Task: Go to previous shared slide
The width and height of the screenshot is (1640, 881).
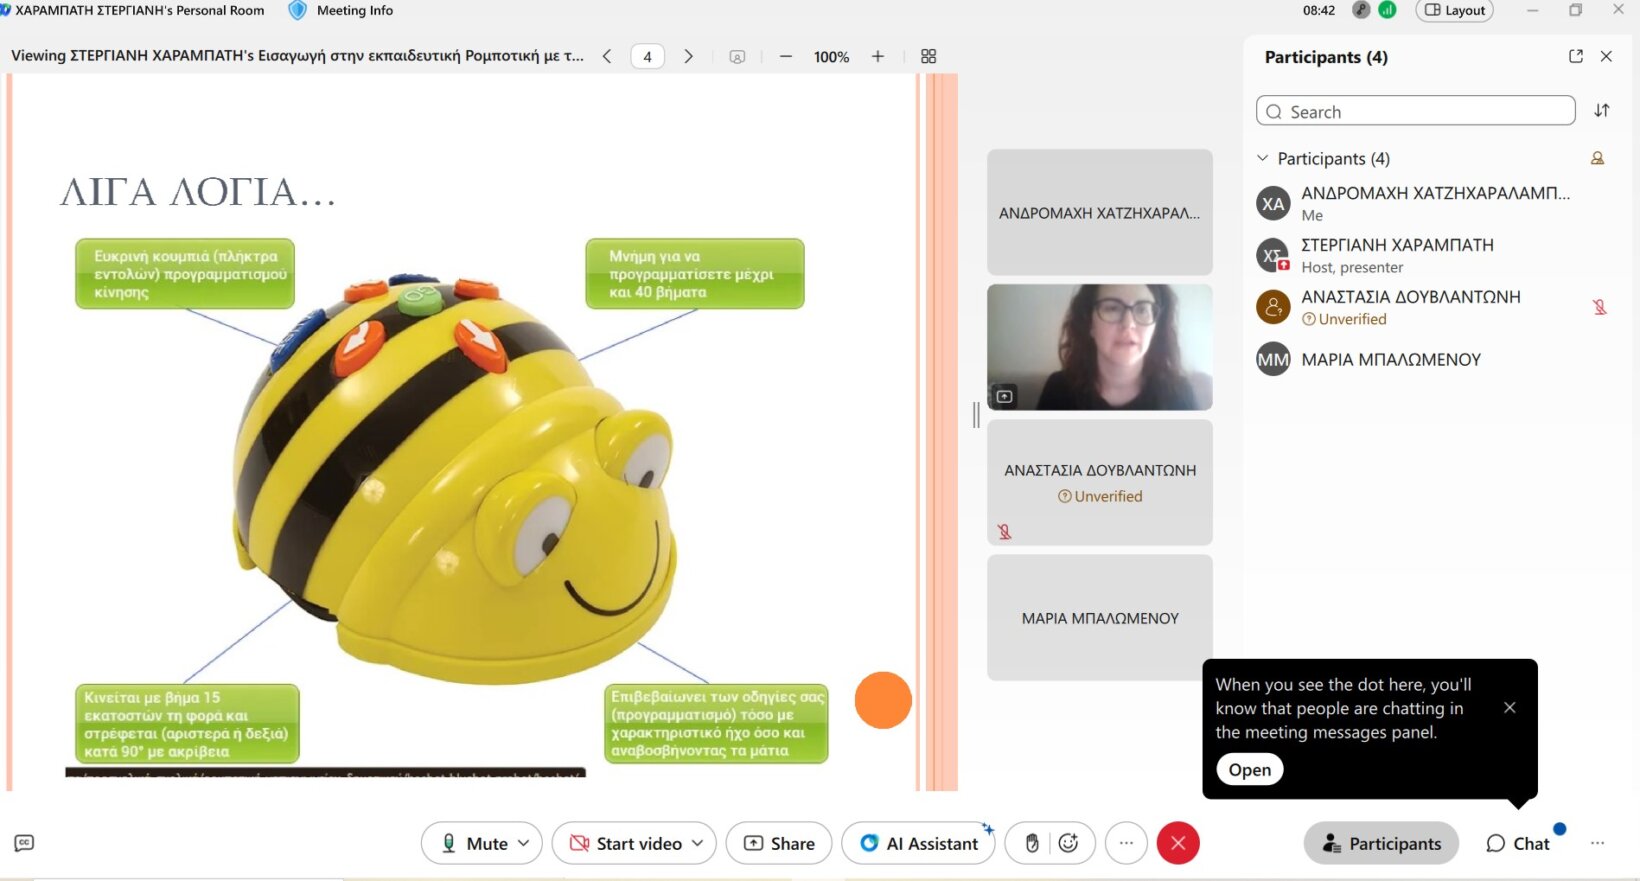Action: pyautogui.click(x=607, y=57)
